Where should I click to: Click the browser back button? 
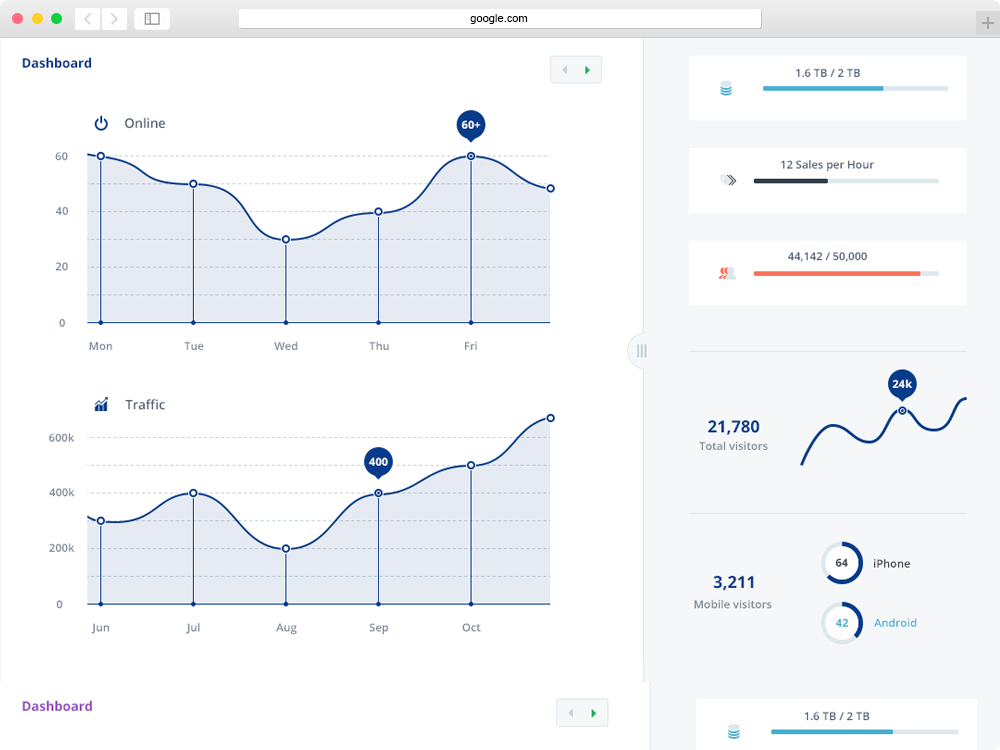[x=88, y=18]
